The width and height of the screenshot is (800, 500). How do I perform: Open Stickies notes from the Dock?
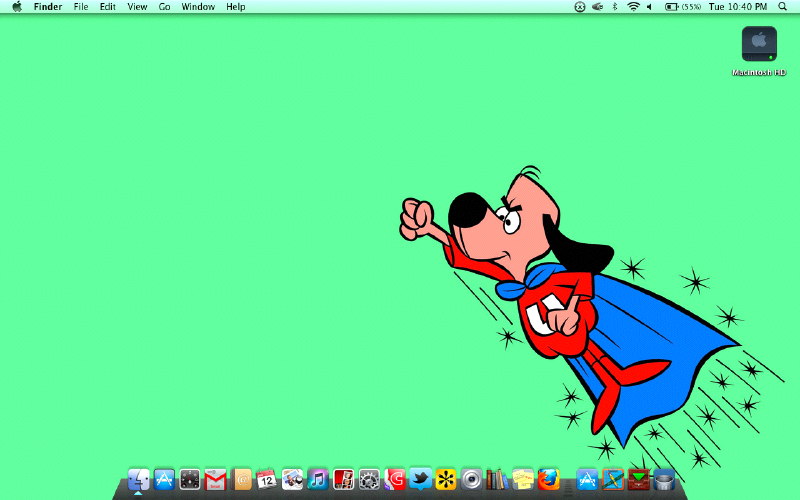tap(522, 480)
